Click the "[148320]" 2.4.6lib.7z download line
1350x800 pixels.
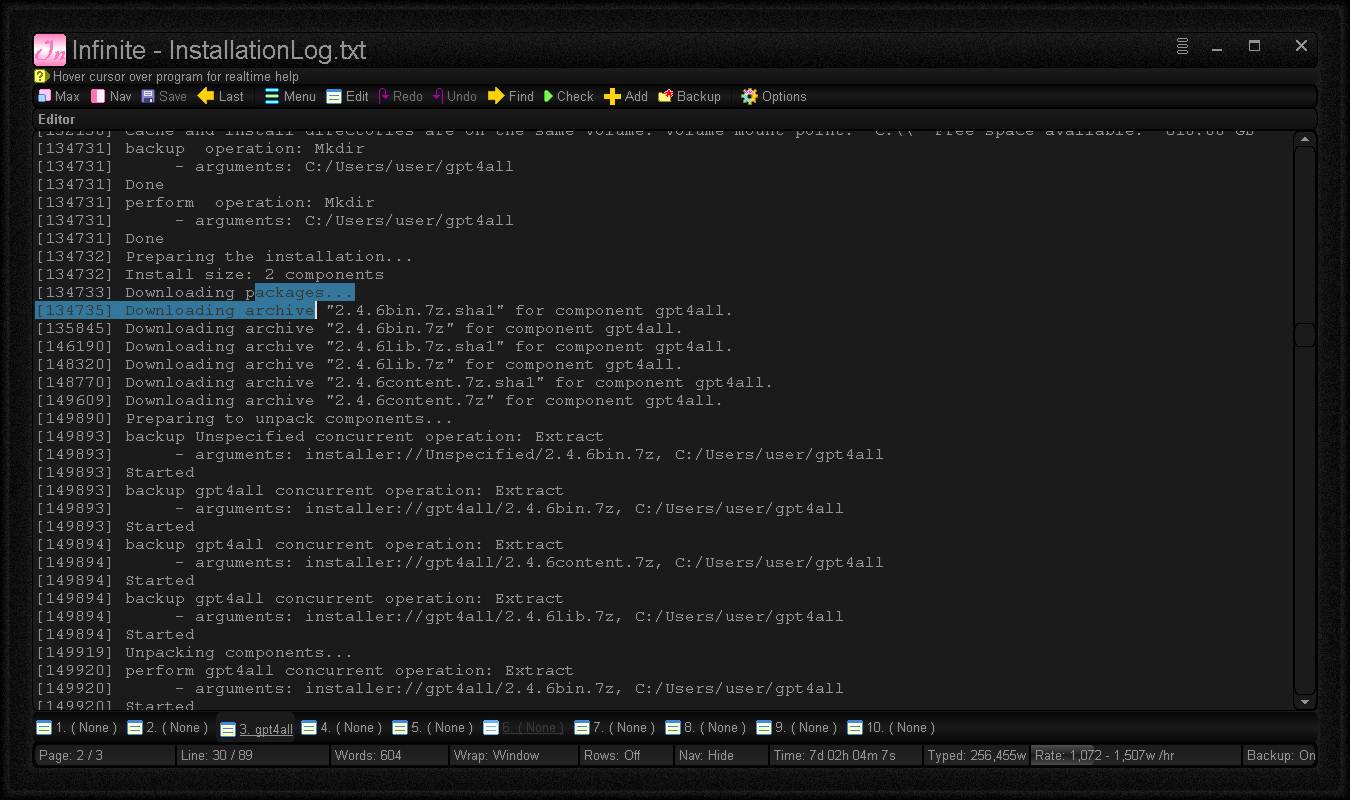point(360,364)
